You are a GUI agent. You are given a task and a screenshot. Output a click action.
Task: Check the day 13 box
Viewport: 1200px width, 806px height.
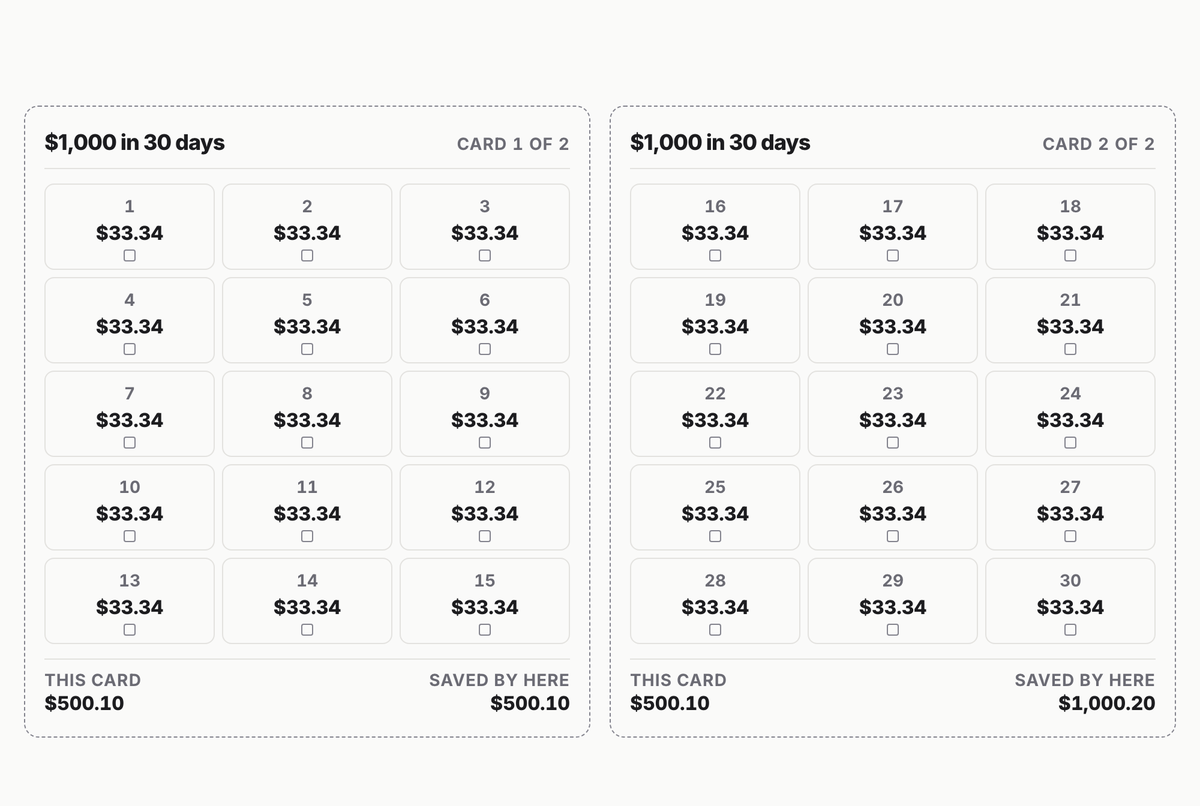pyautogui.click(x=129, y=629)
